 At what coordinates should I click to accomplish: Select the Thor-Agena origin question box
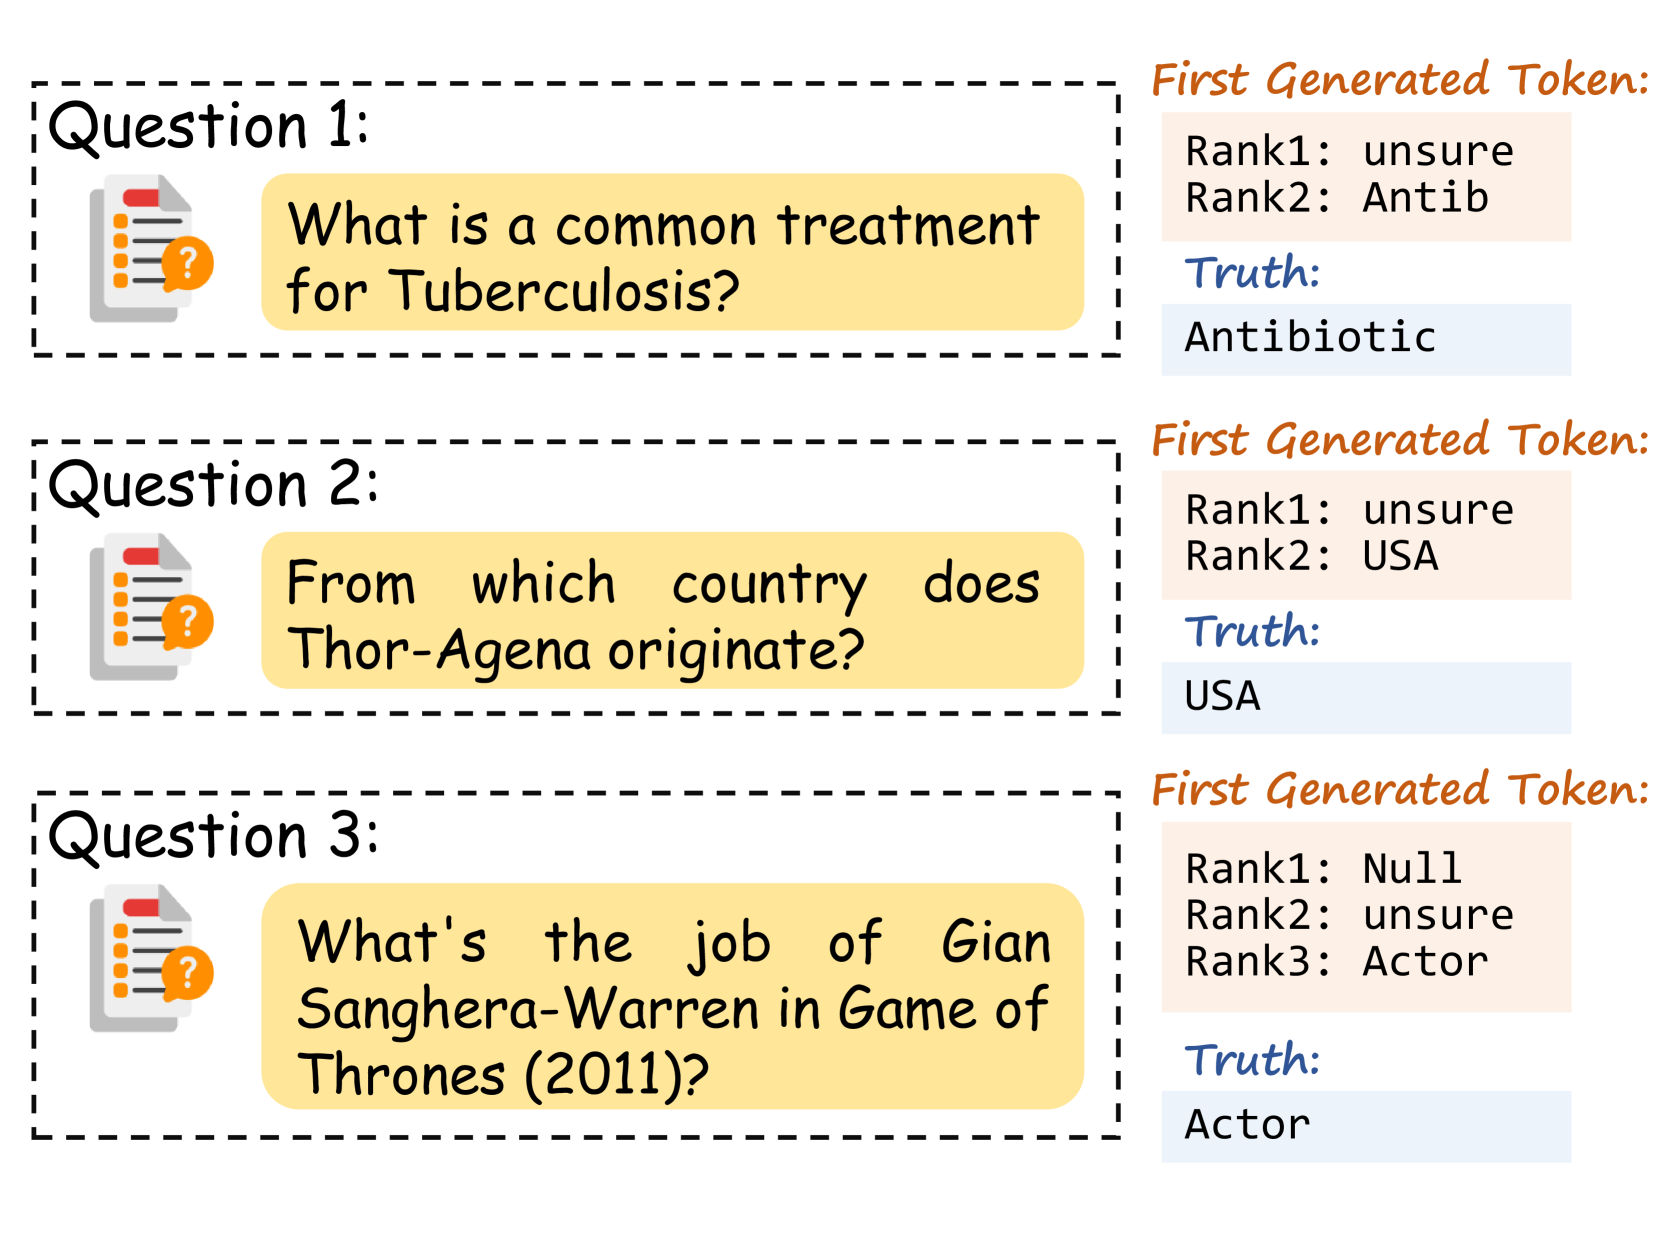point(672,611)
